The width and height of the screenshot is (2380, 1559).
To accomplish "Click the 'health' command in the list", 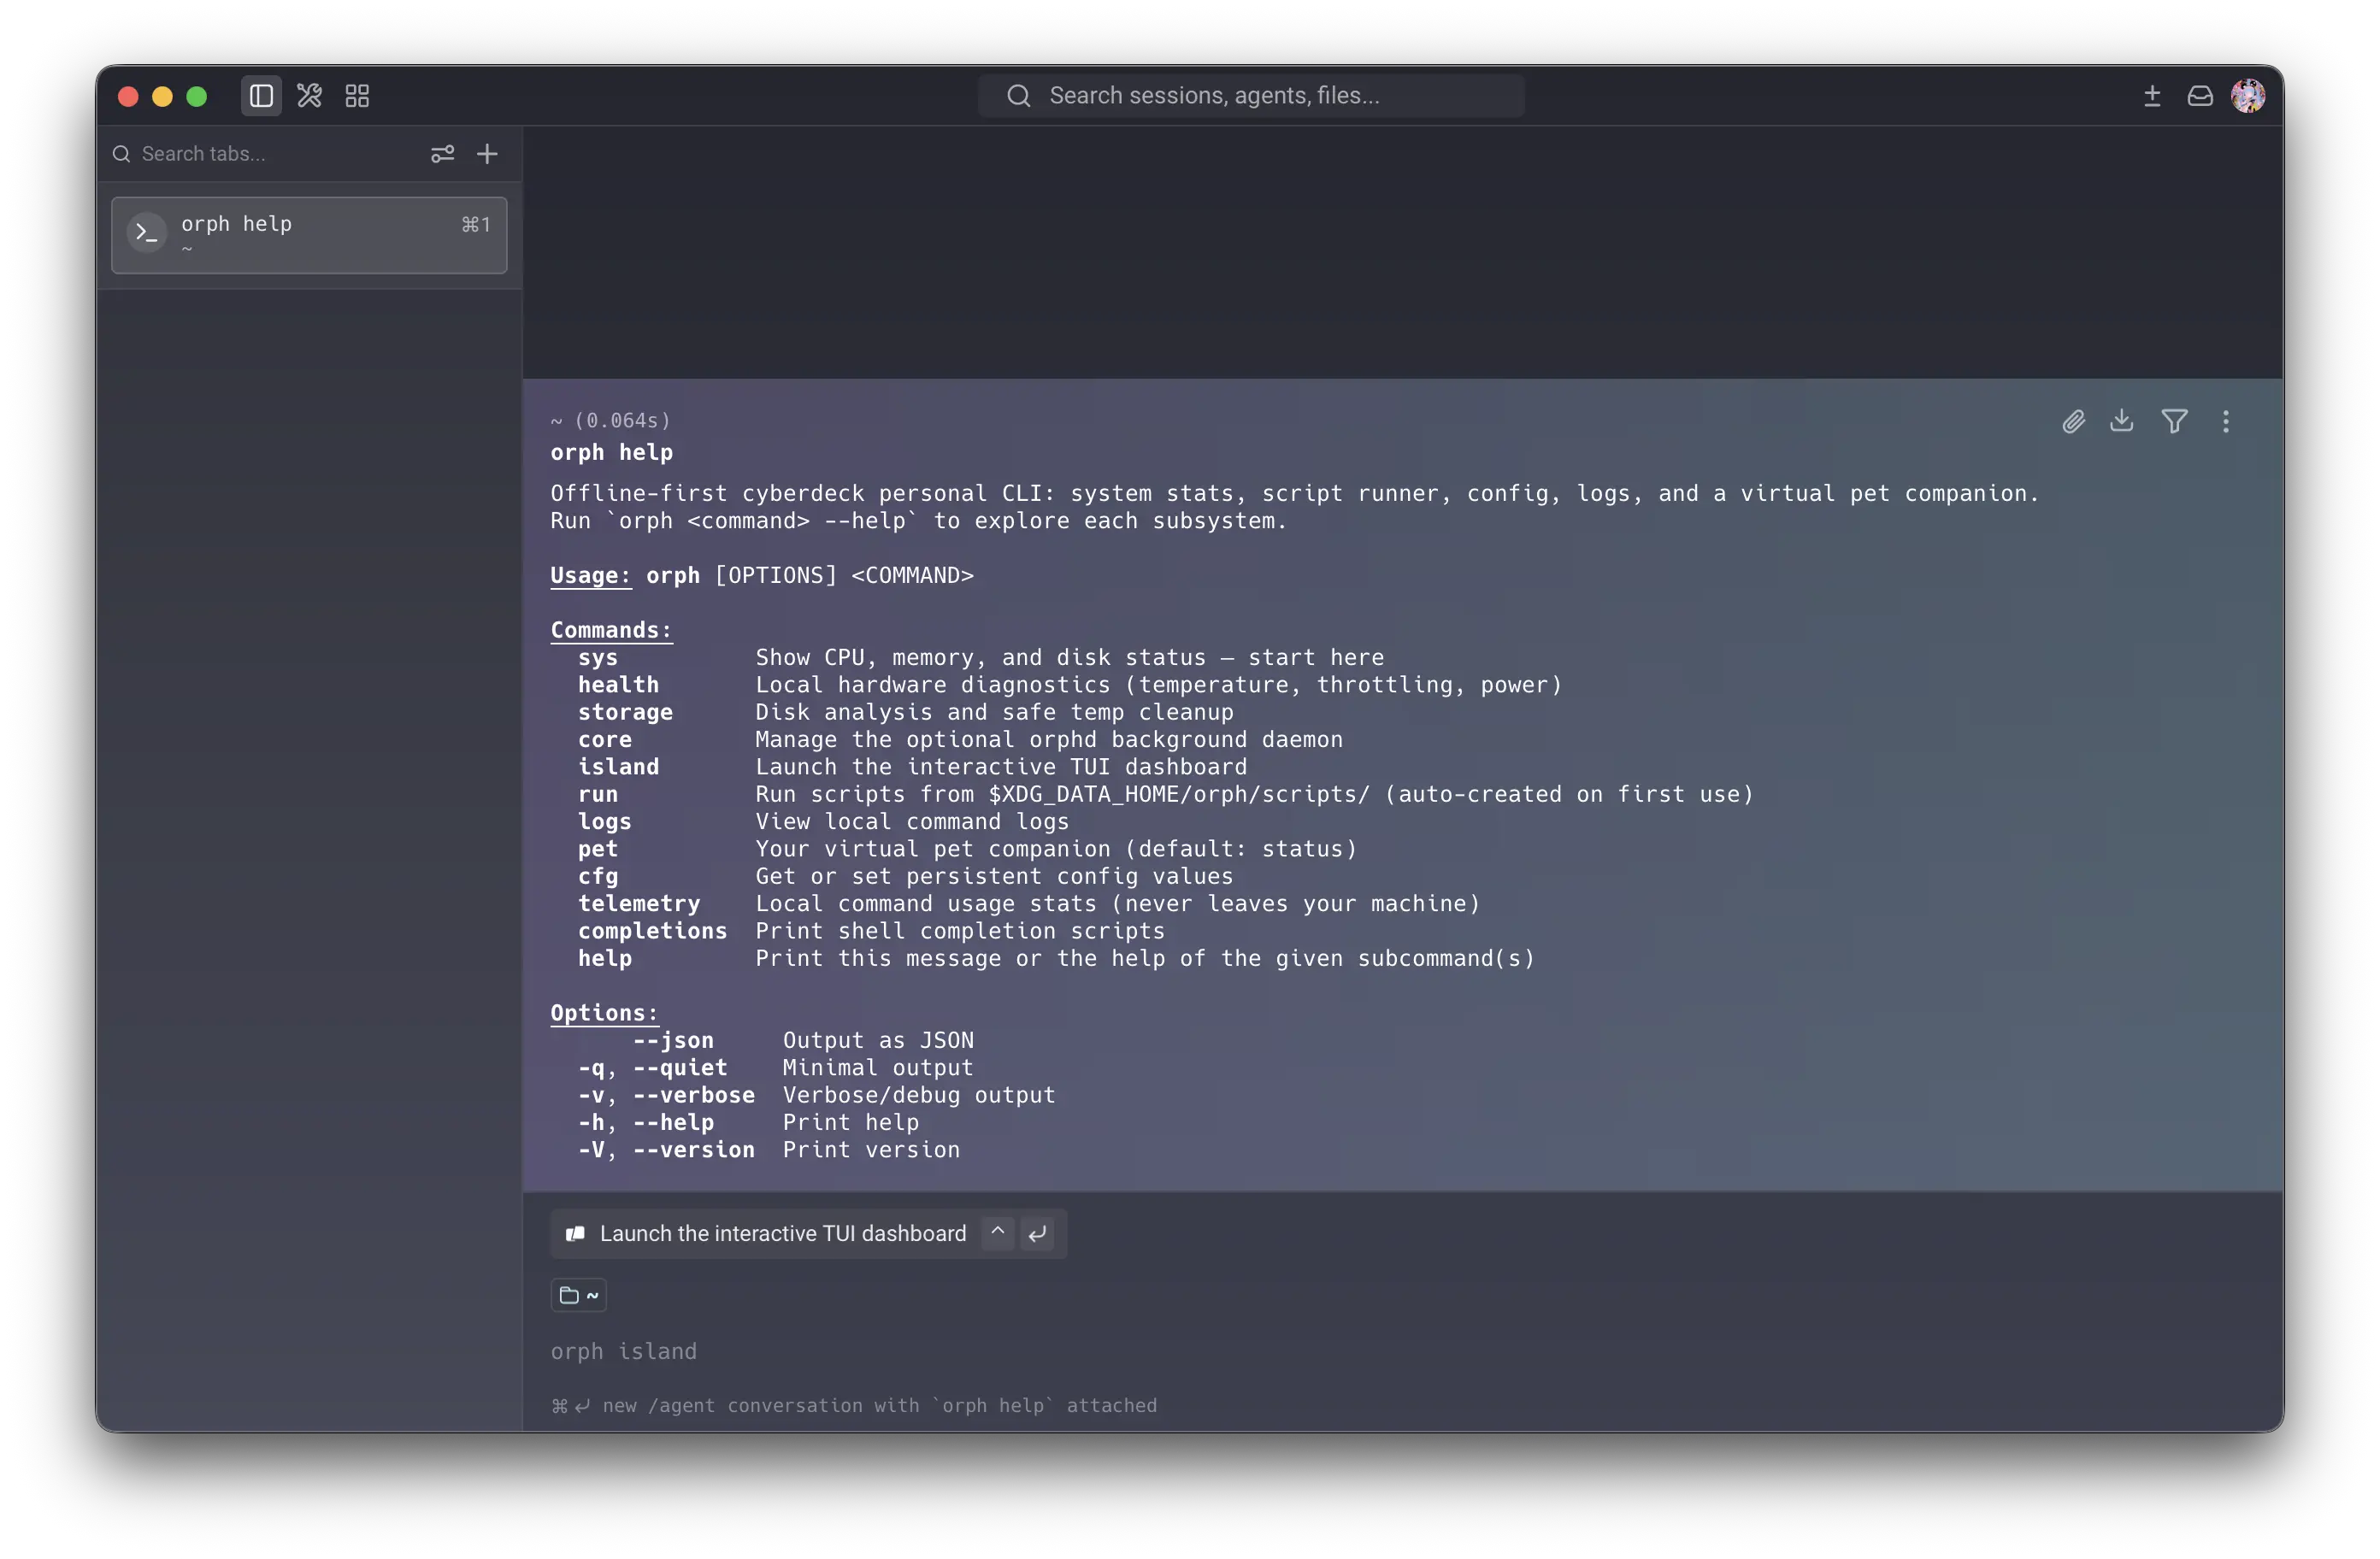I will [x=618, y=685].
